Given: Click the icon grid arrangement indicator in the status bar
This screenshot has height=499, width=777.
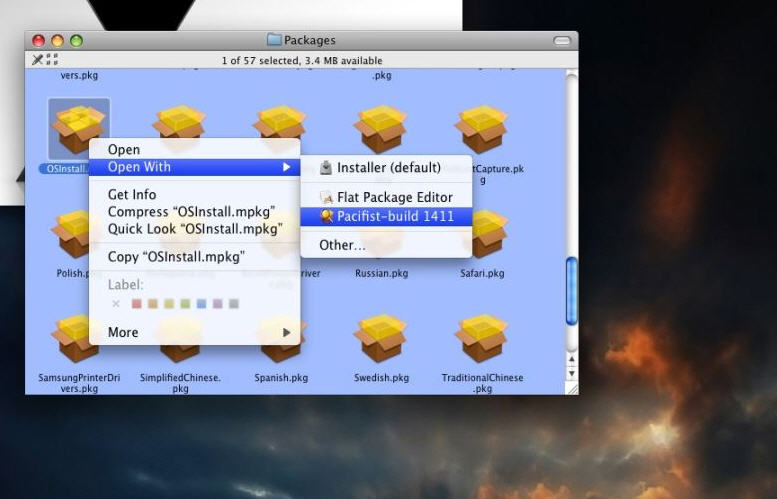Looking at the screenshot, I should pos(52,59).
